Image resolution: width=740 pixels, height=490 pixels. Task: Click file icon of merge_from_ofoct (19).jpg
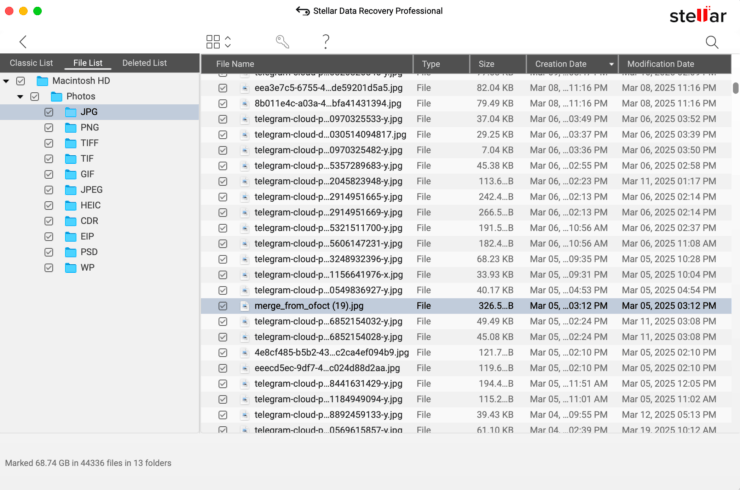tap(243, 306)
